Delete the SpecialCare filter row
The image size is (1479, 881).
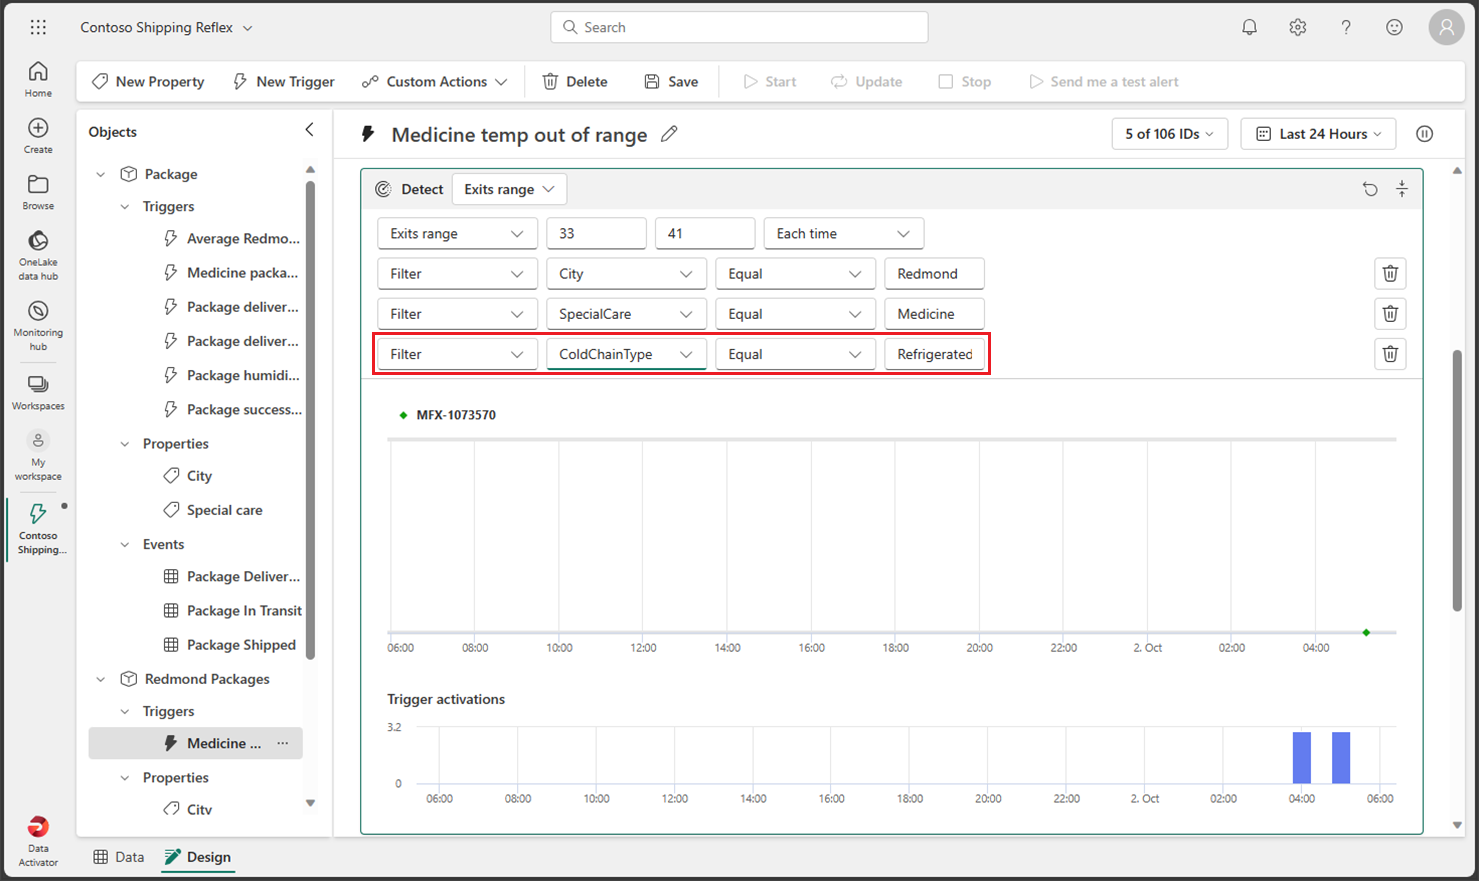coord(1390,314)
